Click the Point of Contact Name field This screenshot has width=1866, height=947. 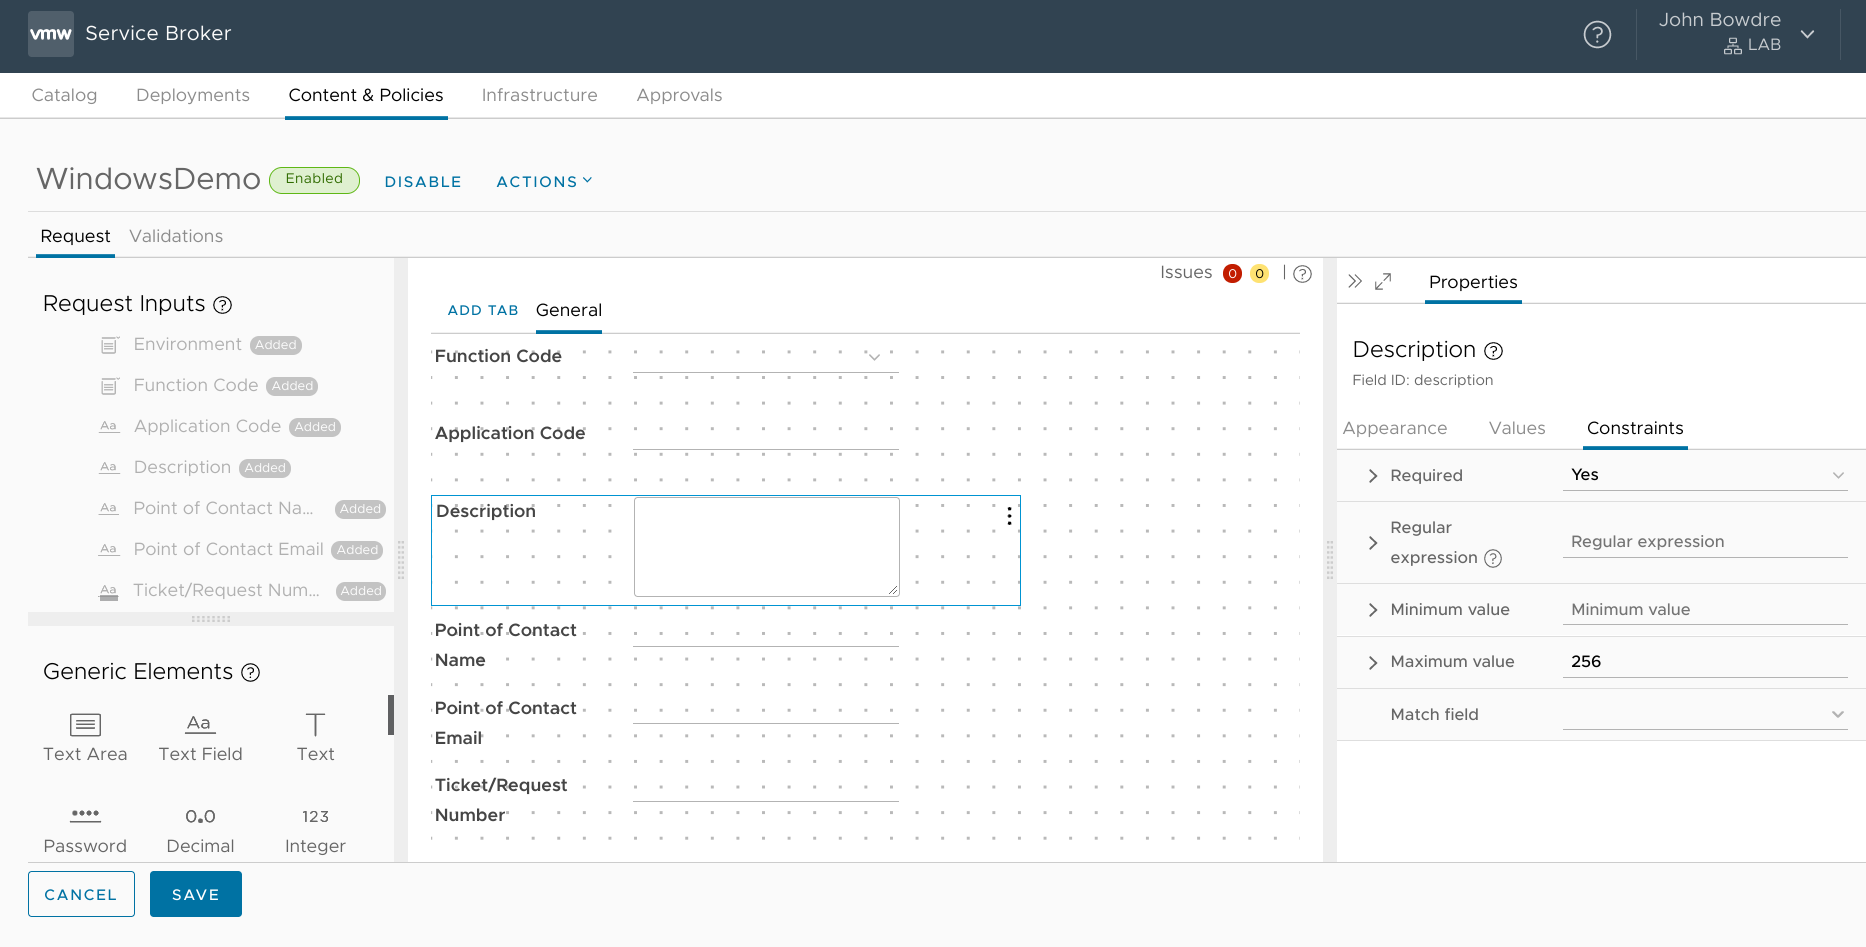[x=766, y=632]
